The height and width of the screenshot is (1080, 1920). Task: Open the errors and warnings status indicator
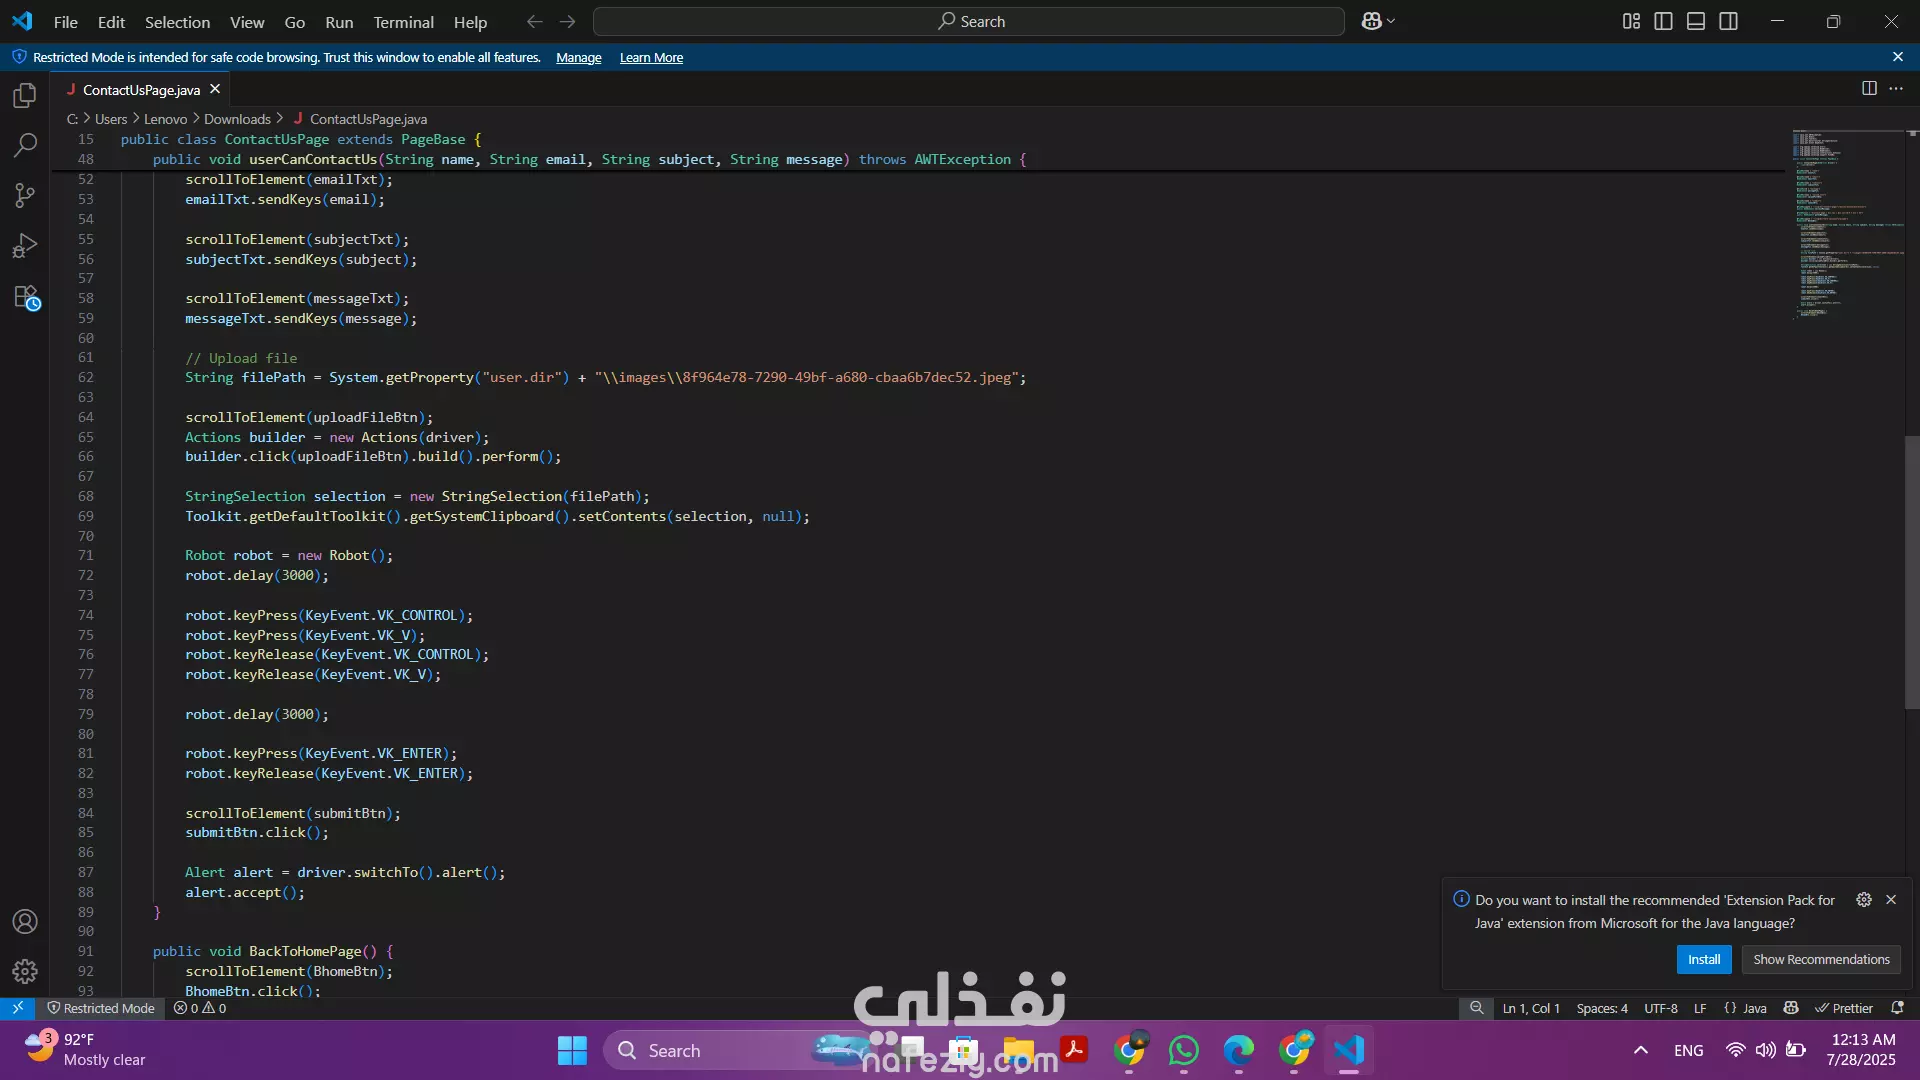tap(200, 1008)
